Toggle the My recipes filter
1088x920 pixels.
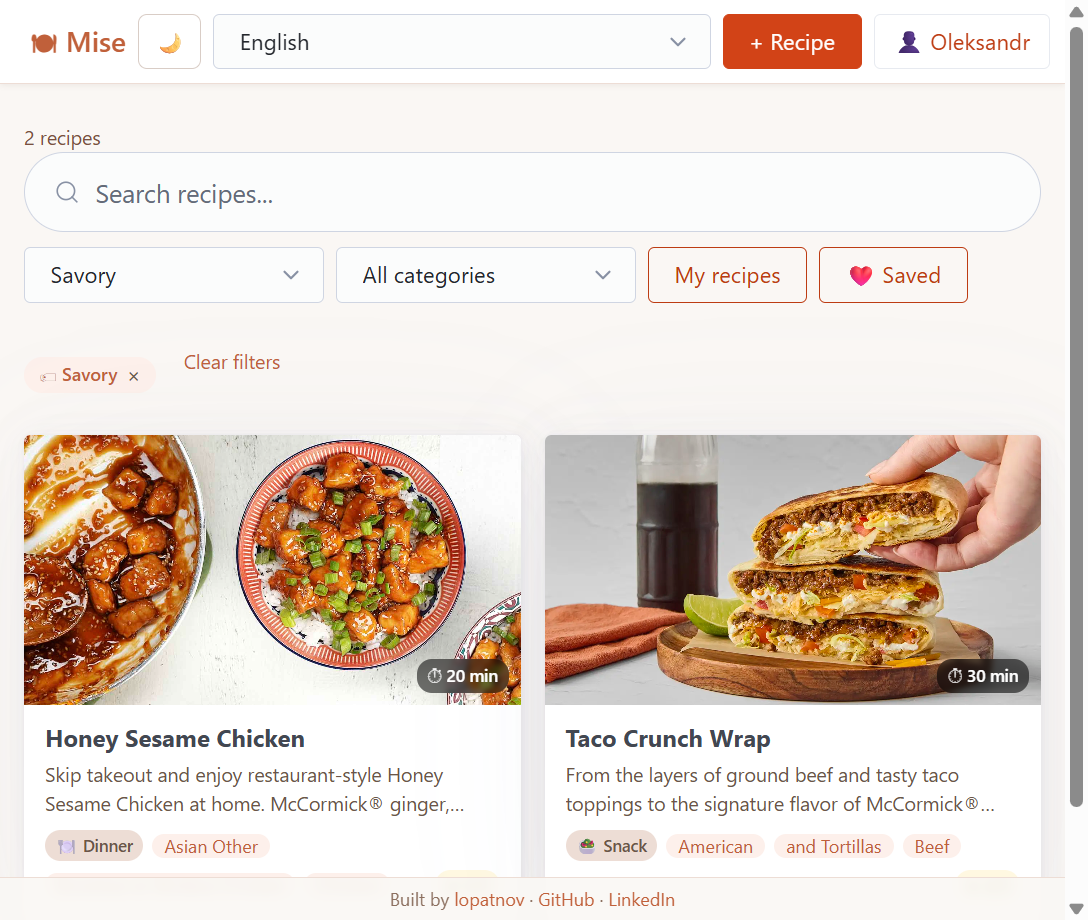(727, 275)
